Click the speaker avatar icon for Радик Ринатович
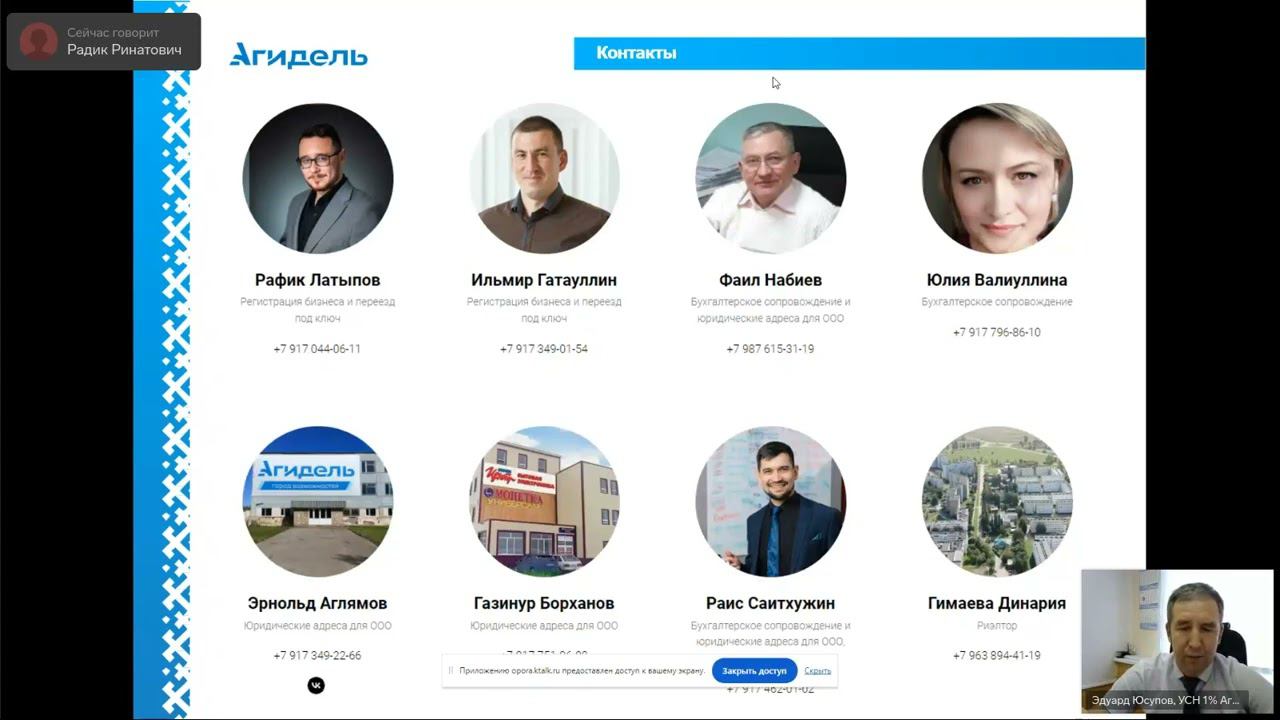1280x720 pixels. tap(38, 42)
